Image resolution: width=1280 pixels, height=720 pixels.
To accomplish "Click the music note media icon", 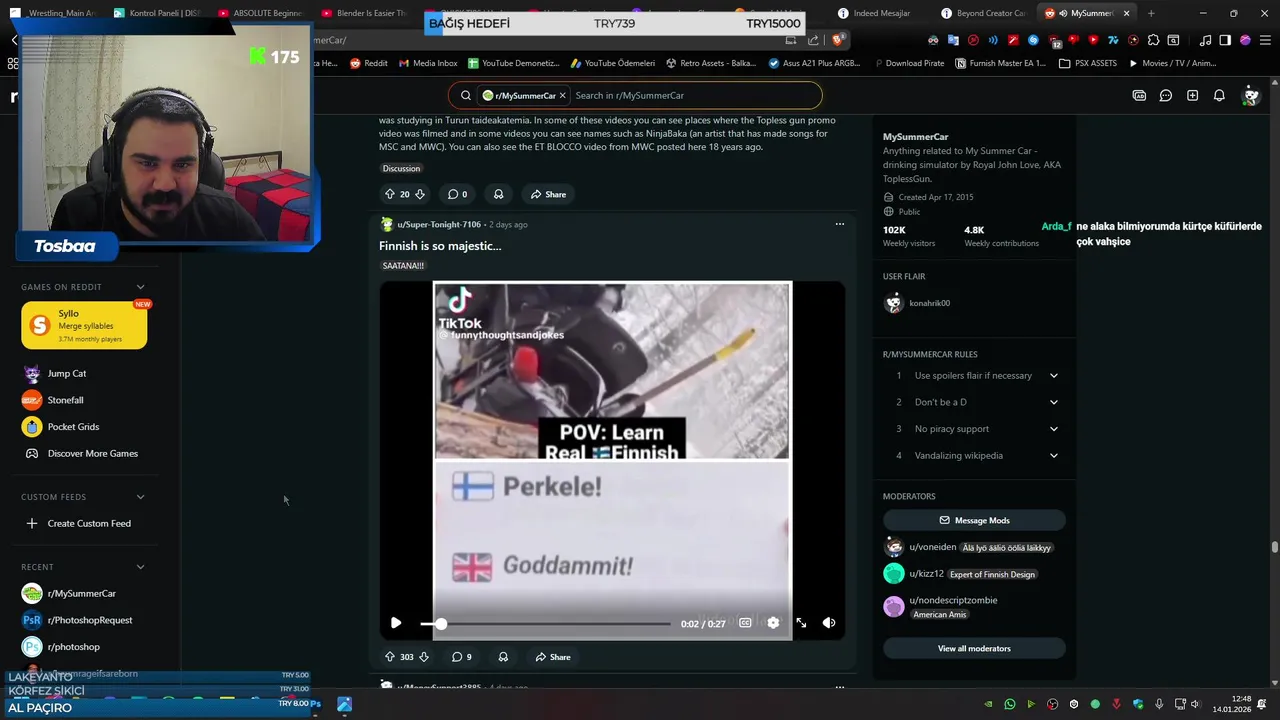I will click(1205, 40).
